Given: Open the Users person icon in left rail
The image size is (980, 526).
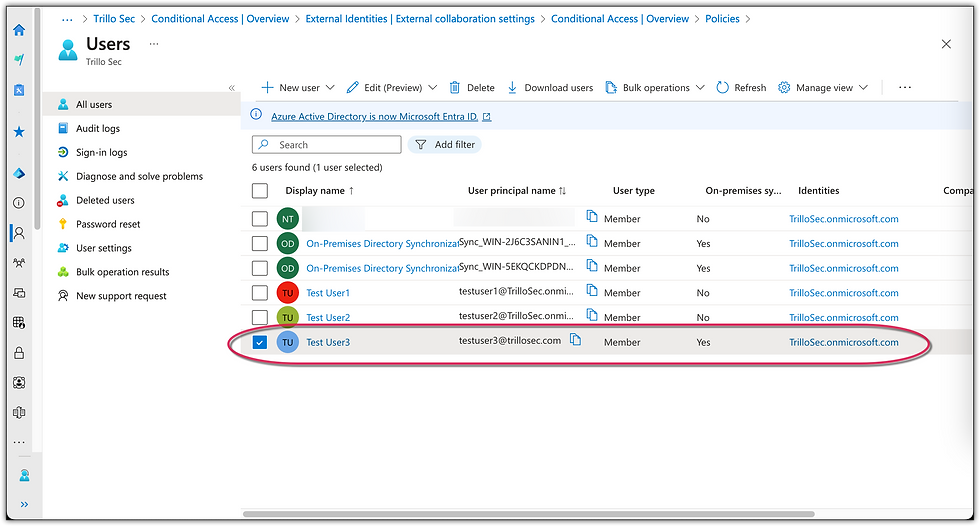Looking at the screenshot, I should click(19, 233).
